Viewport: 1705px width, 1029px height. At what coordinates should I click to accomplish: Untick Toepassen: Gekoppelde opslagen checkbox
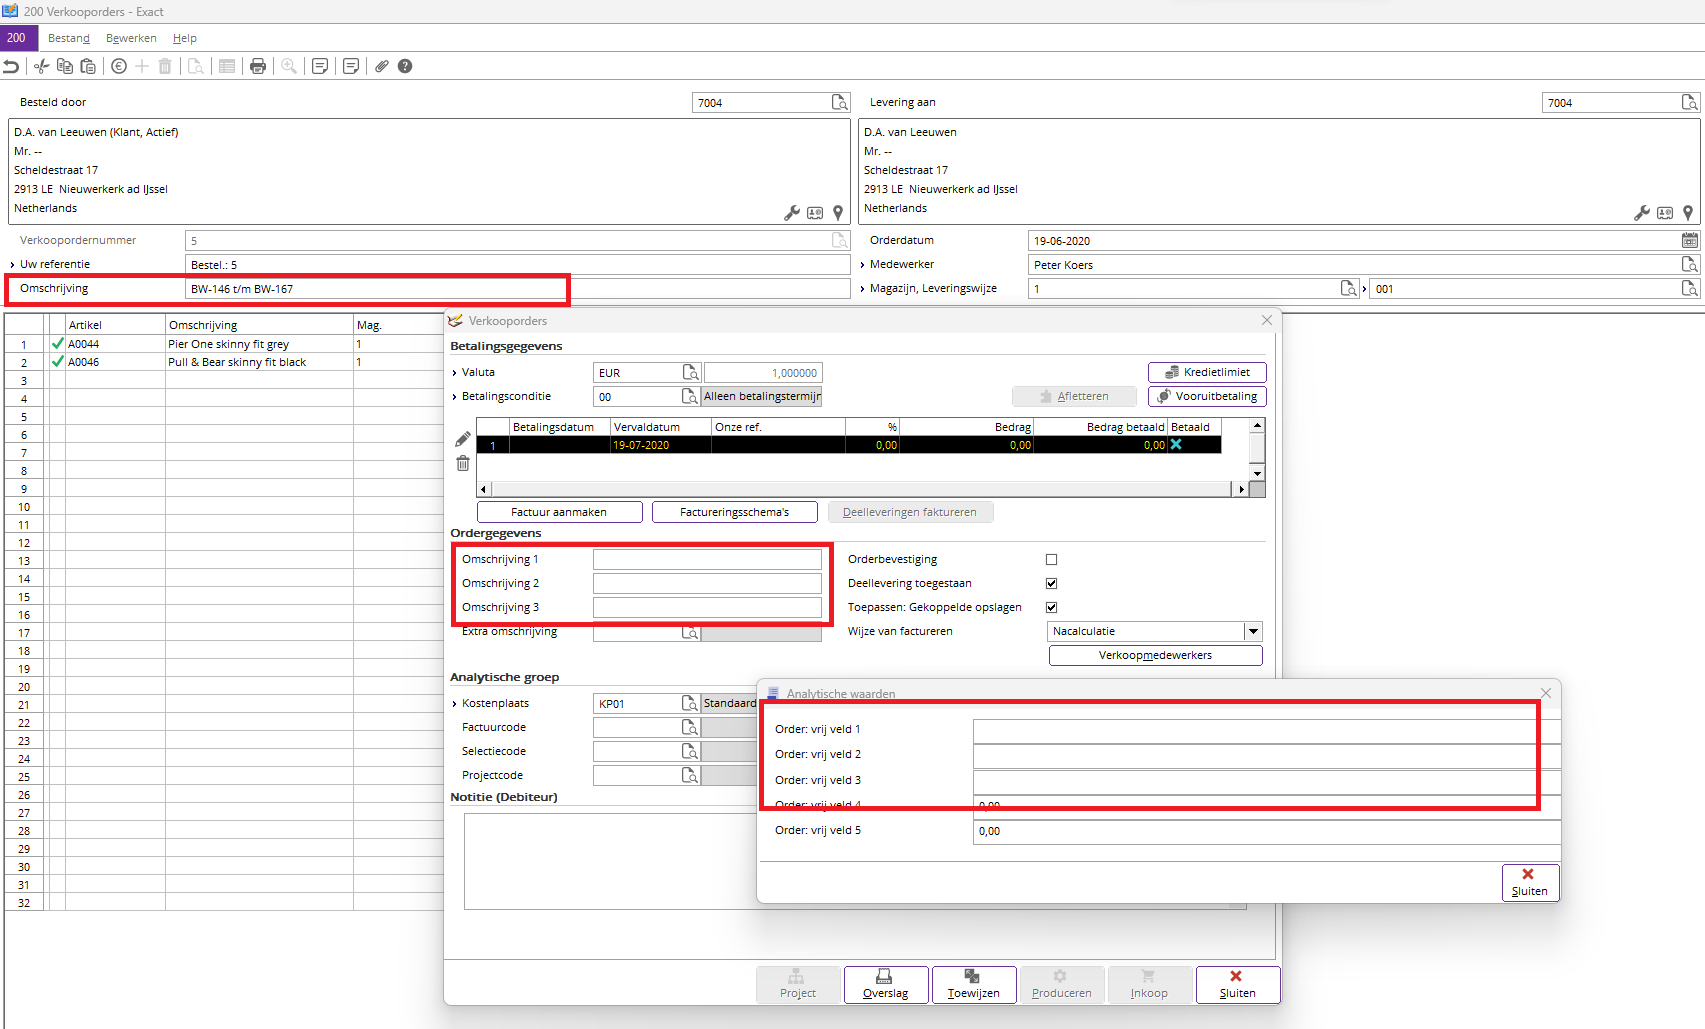1051,608
